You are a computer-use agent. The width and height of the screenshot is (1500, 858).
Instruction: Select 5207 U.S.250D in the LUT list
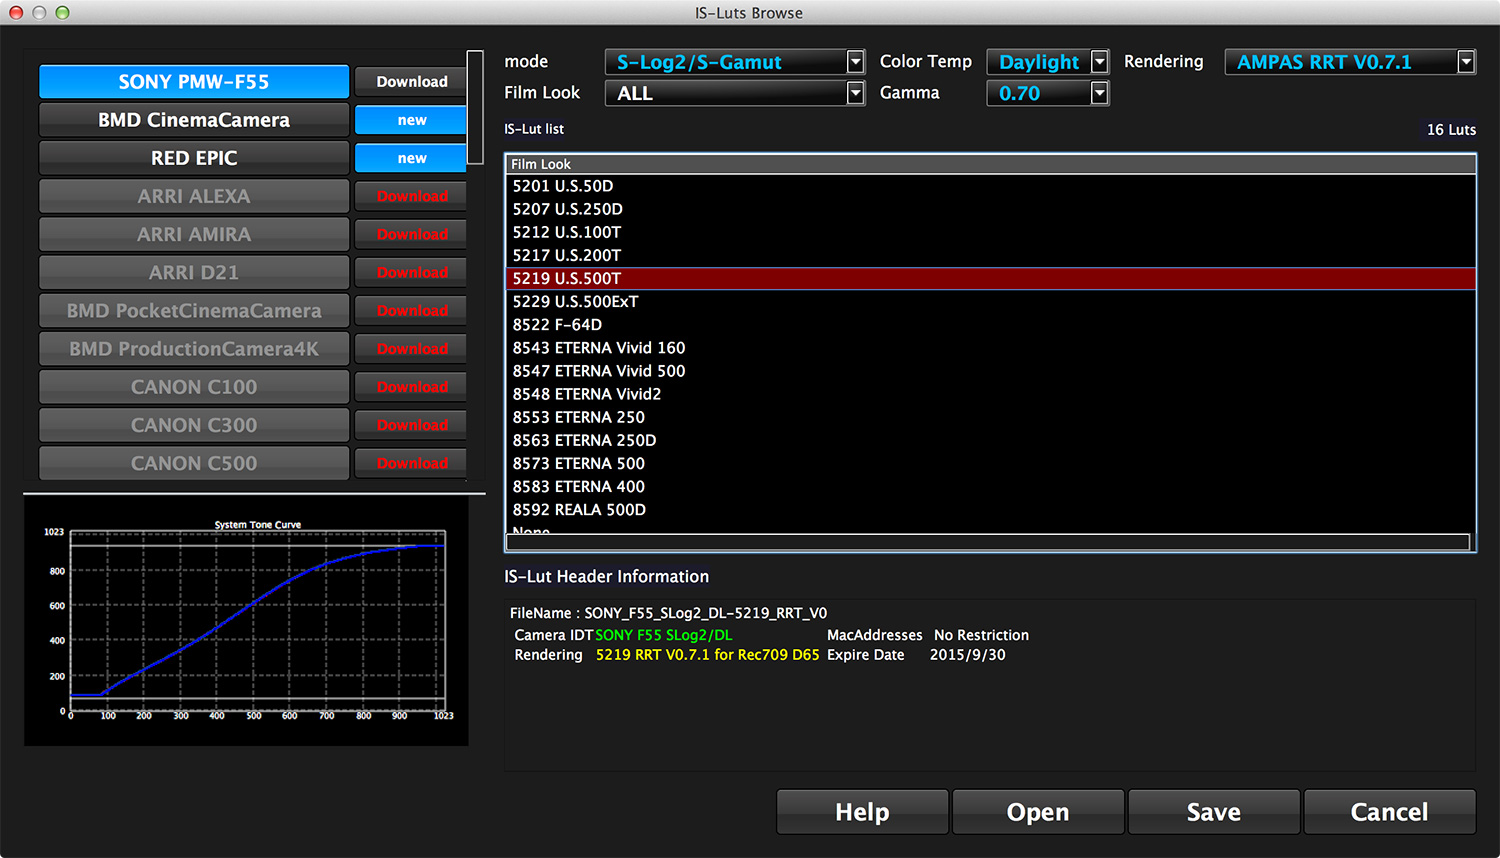pos(567,209)
